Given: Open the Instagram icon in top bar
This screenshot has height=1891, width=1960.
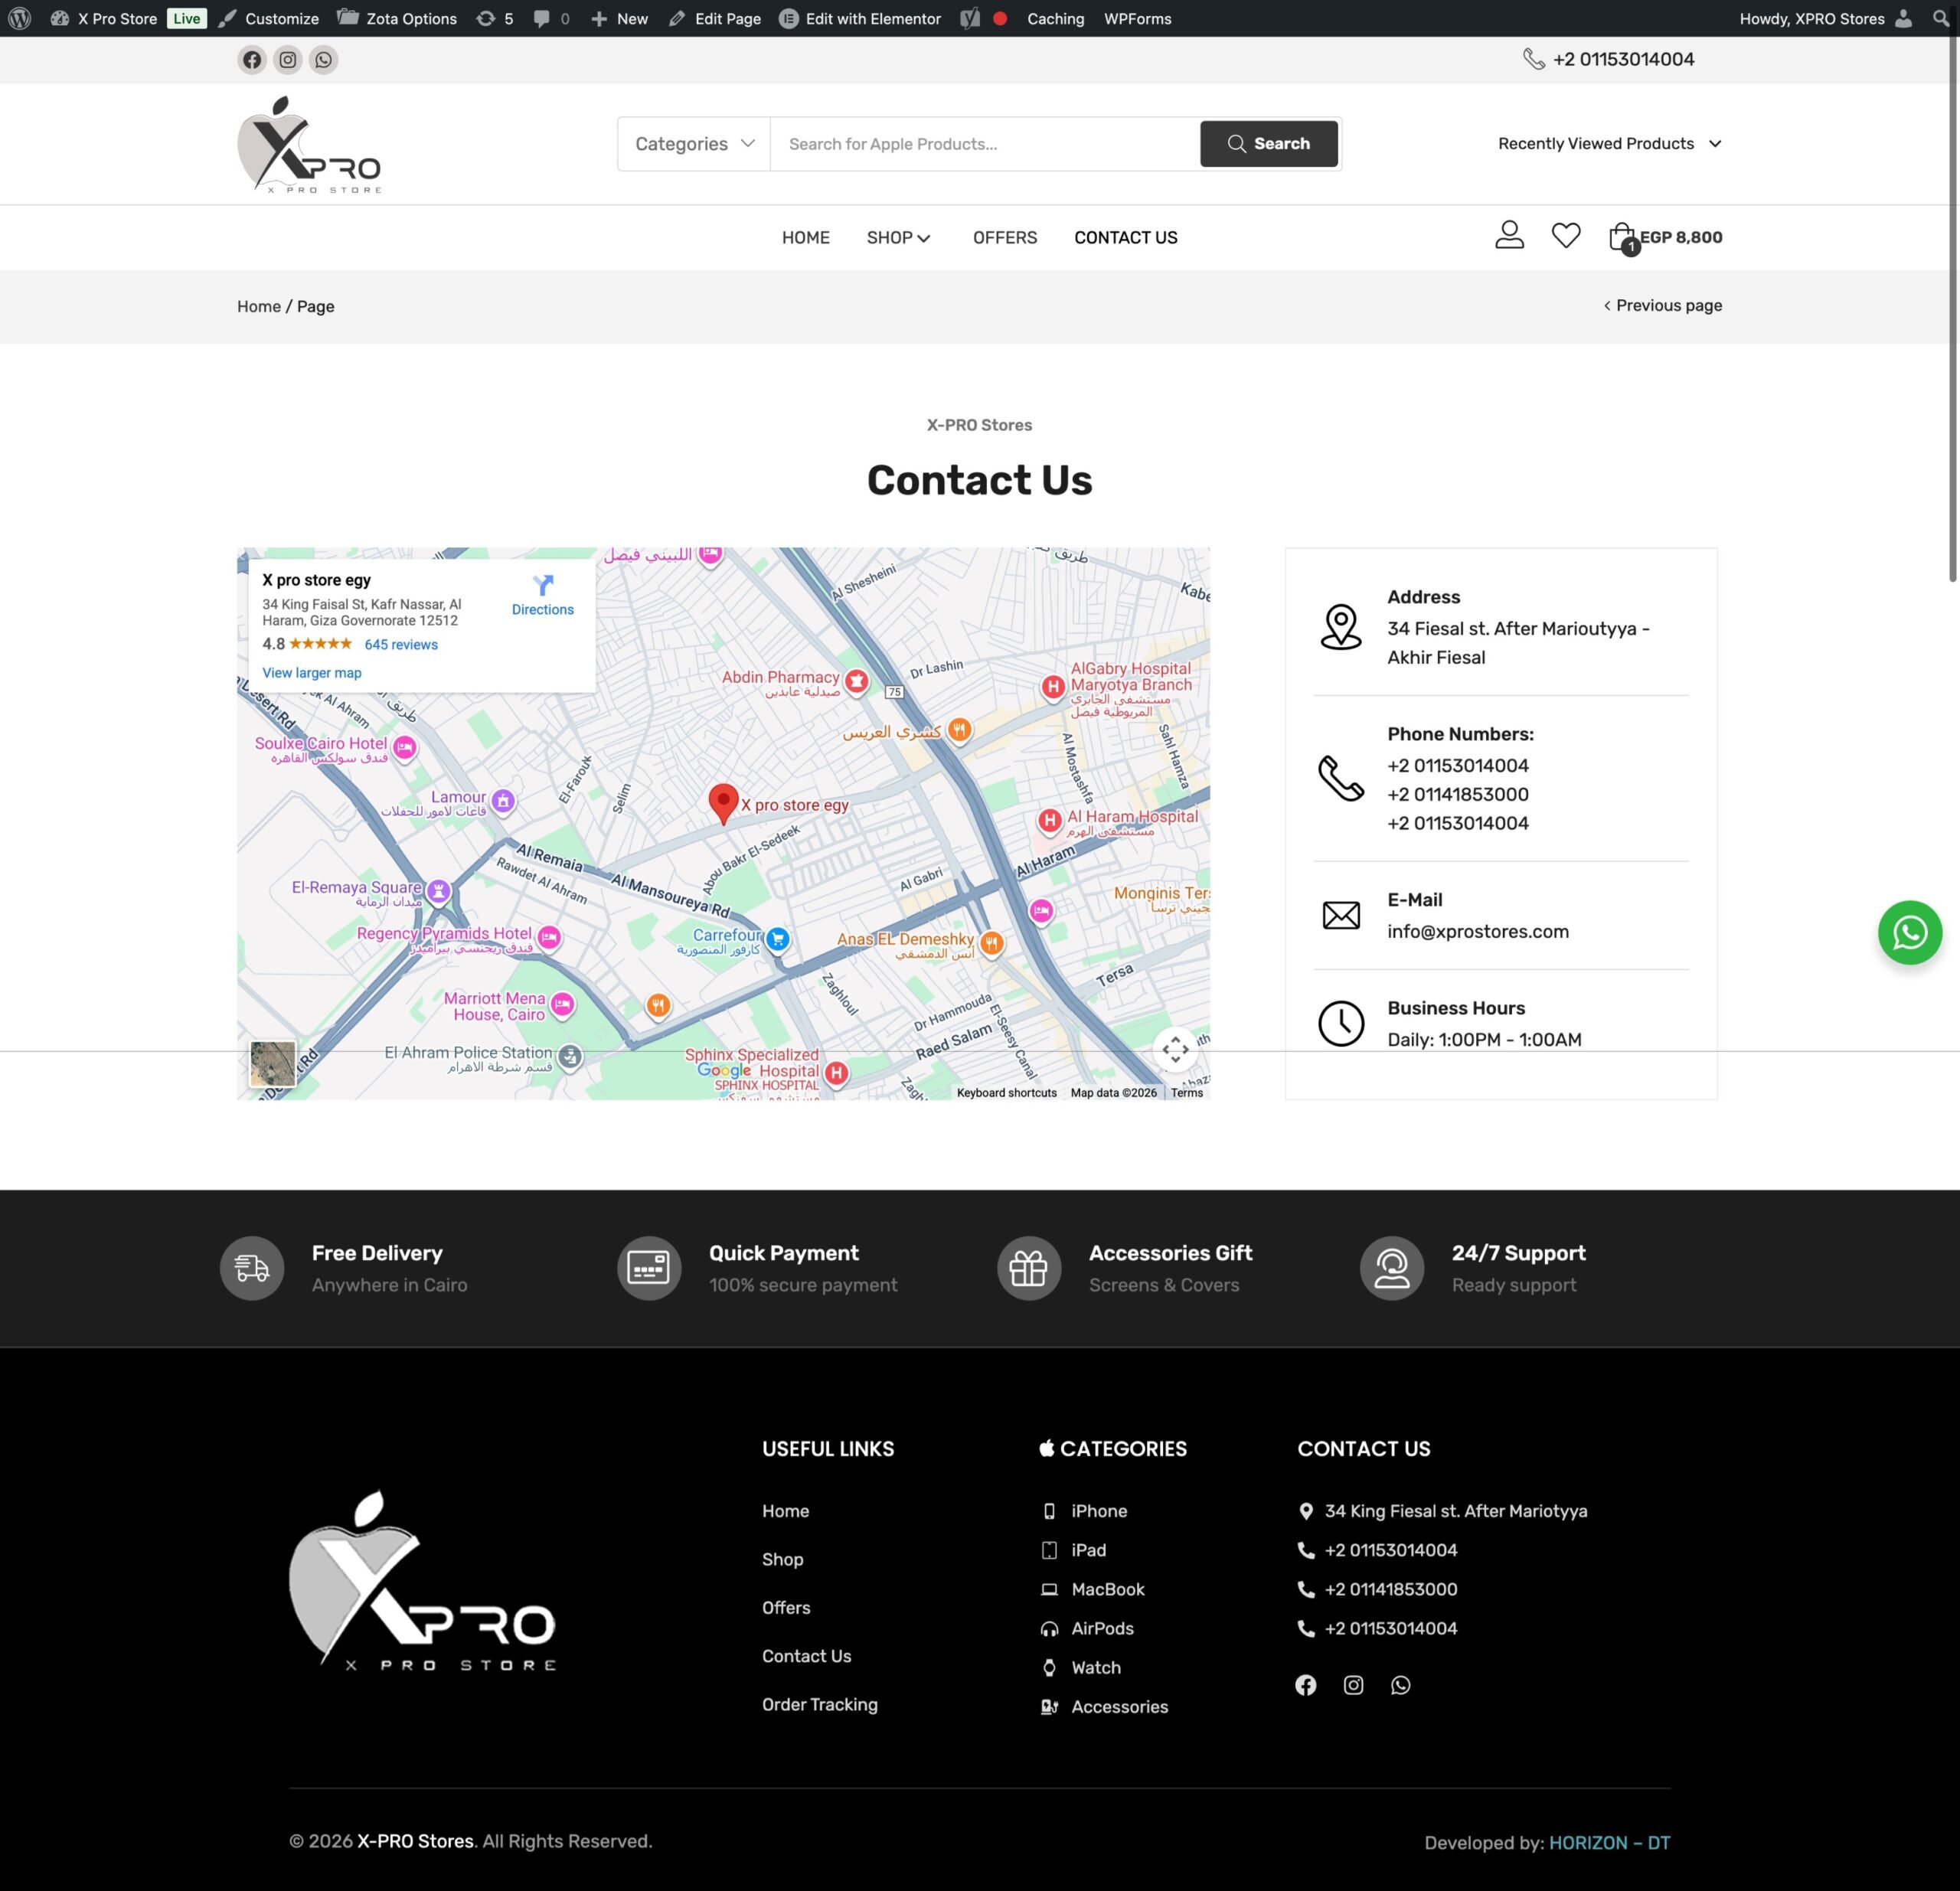Looking at the screenshot, I should tap(287, 60).
